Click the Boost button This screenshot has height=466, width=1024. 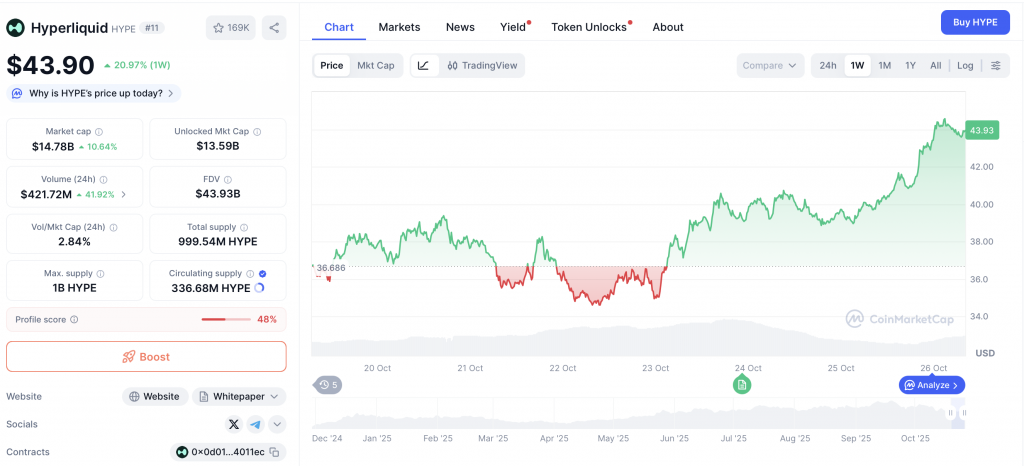click(146, 357)
